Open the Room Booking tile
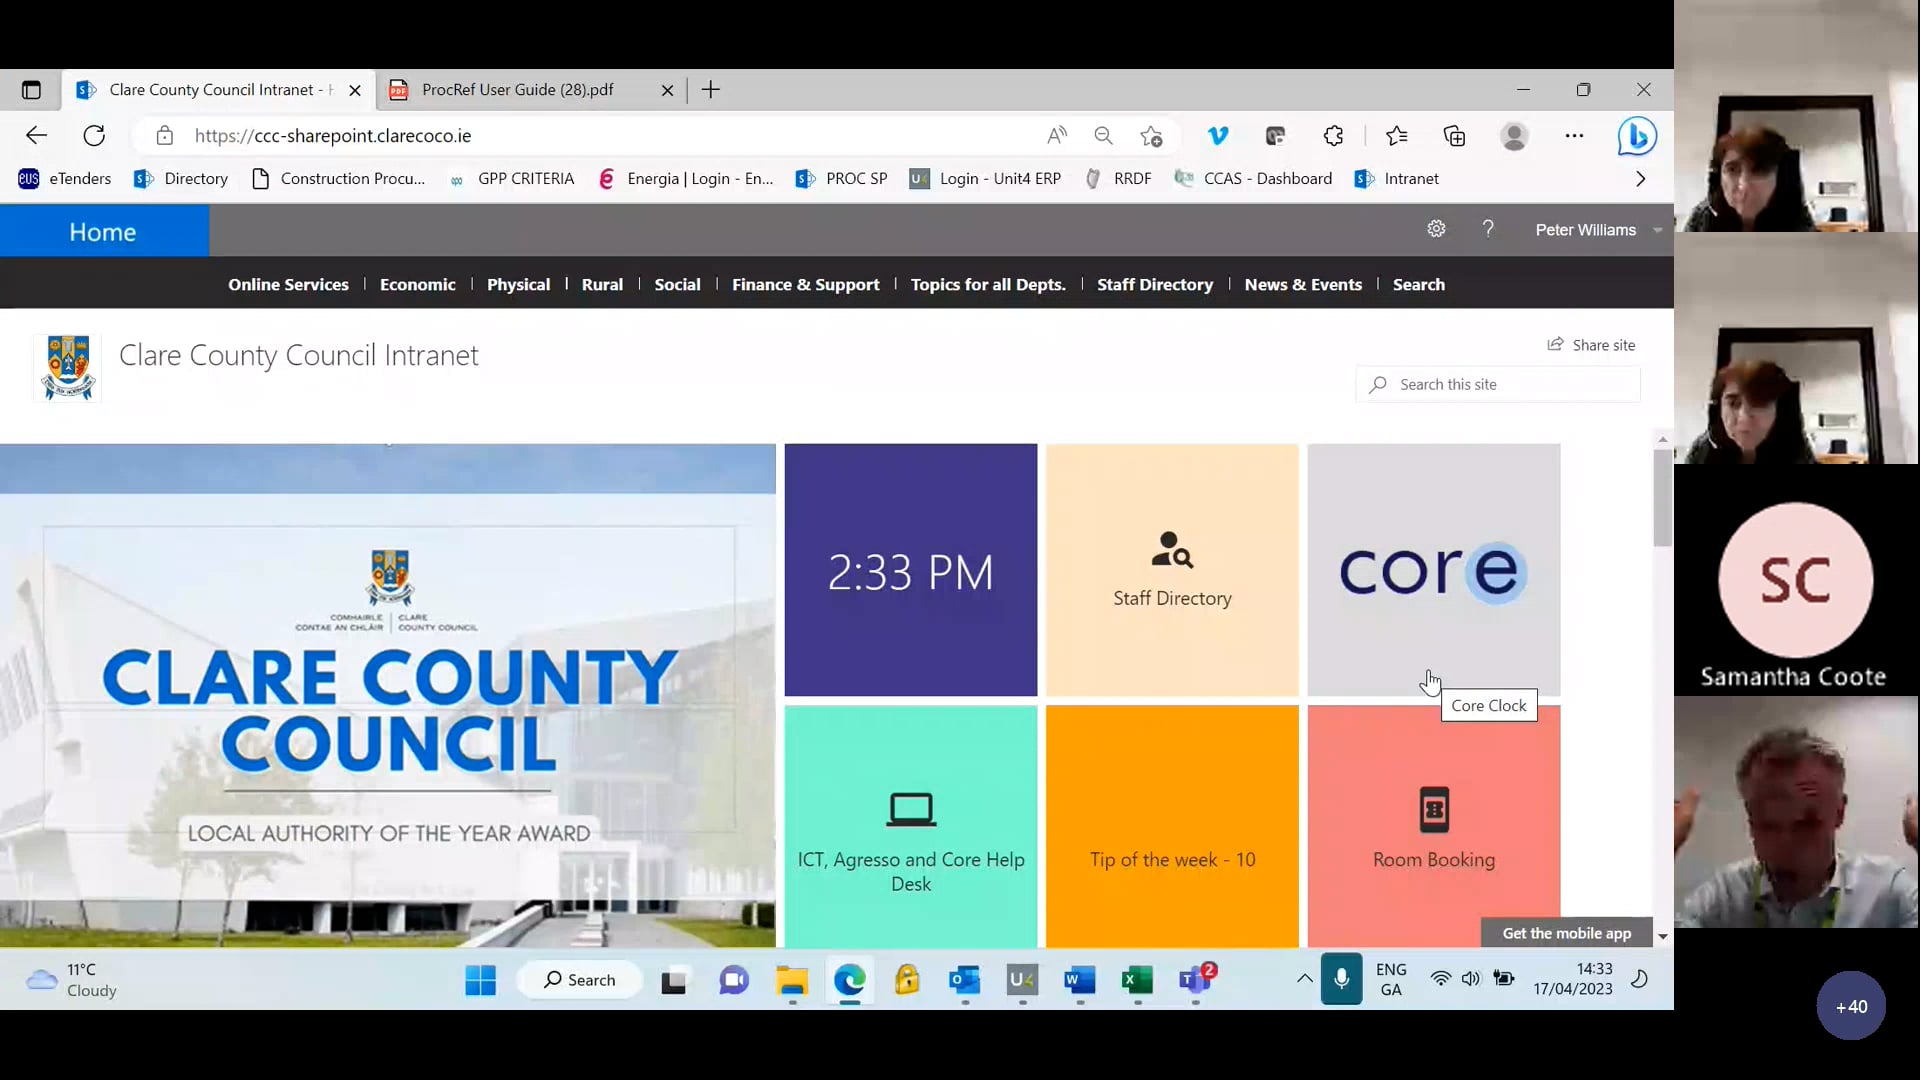 (1433, 826)
